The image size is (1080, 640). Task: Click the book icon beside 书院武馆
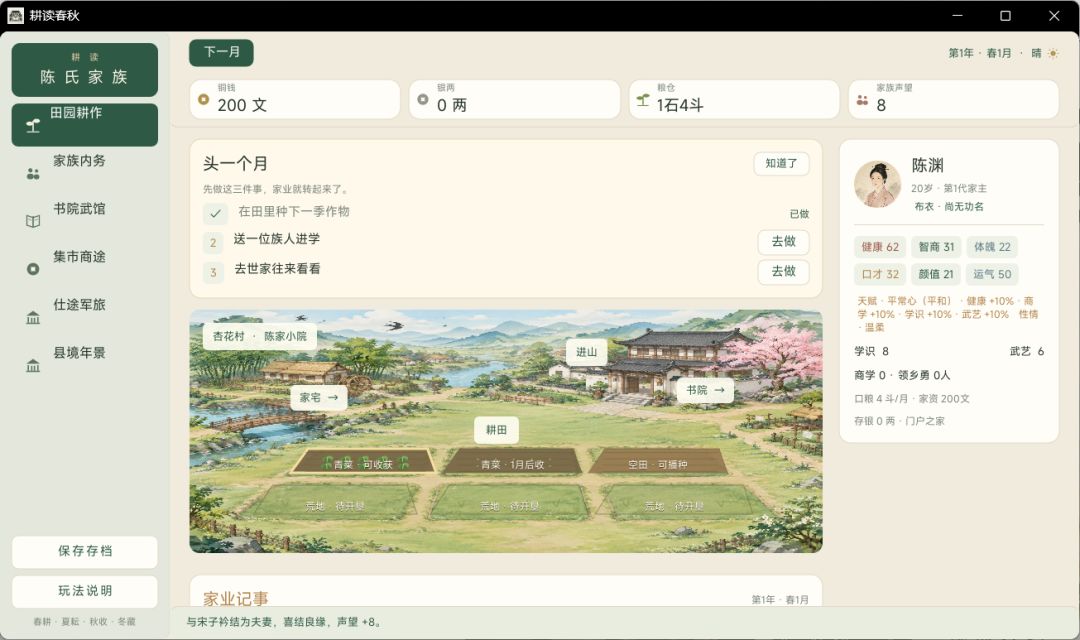32,221
